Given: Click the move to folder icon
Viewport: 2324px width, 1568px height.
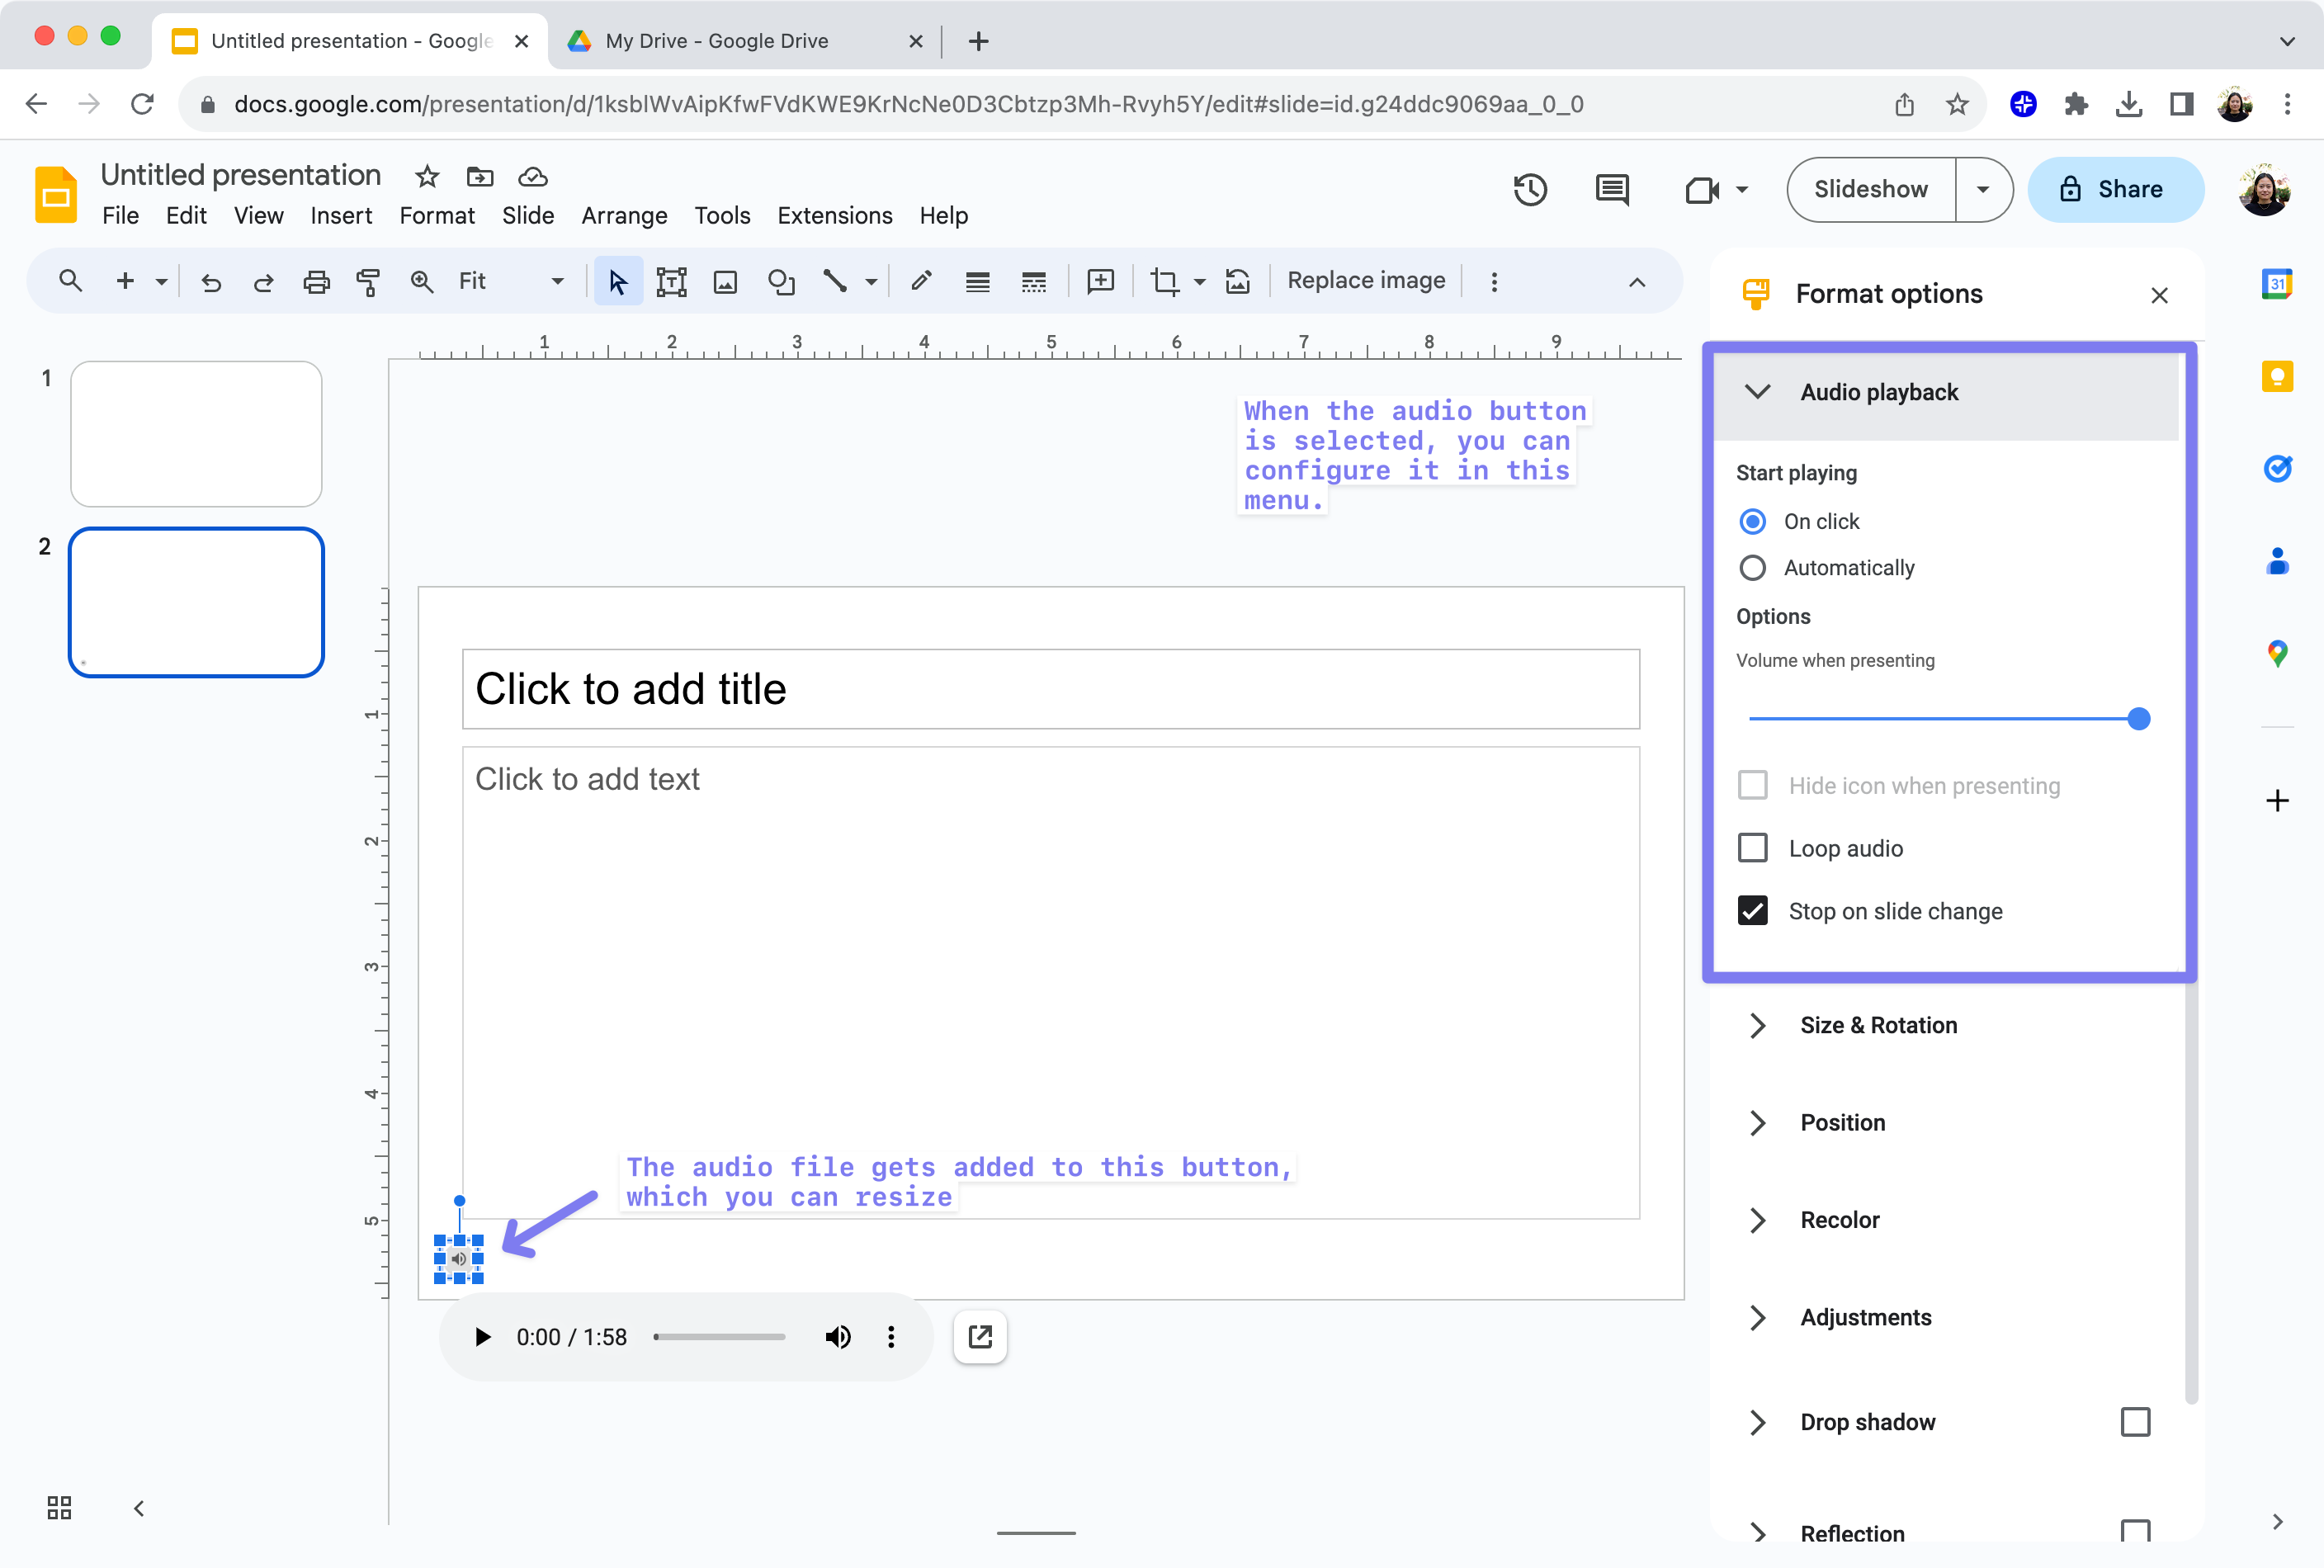Looking at the screenshot, I should (480, 177).
